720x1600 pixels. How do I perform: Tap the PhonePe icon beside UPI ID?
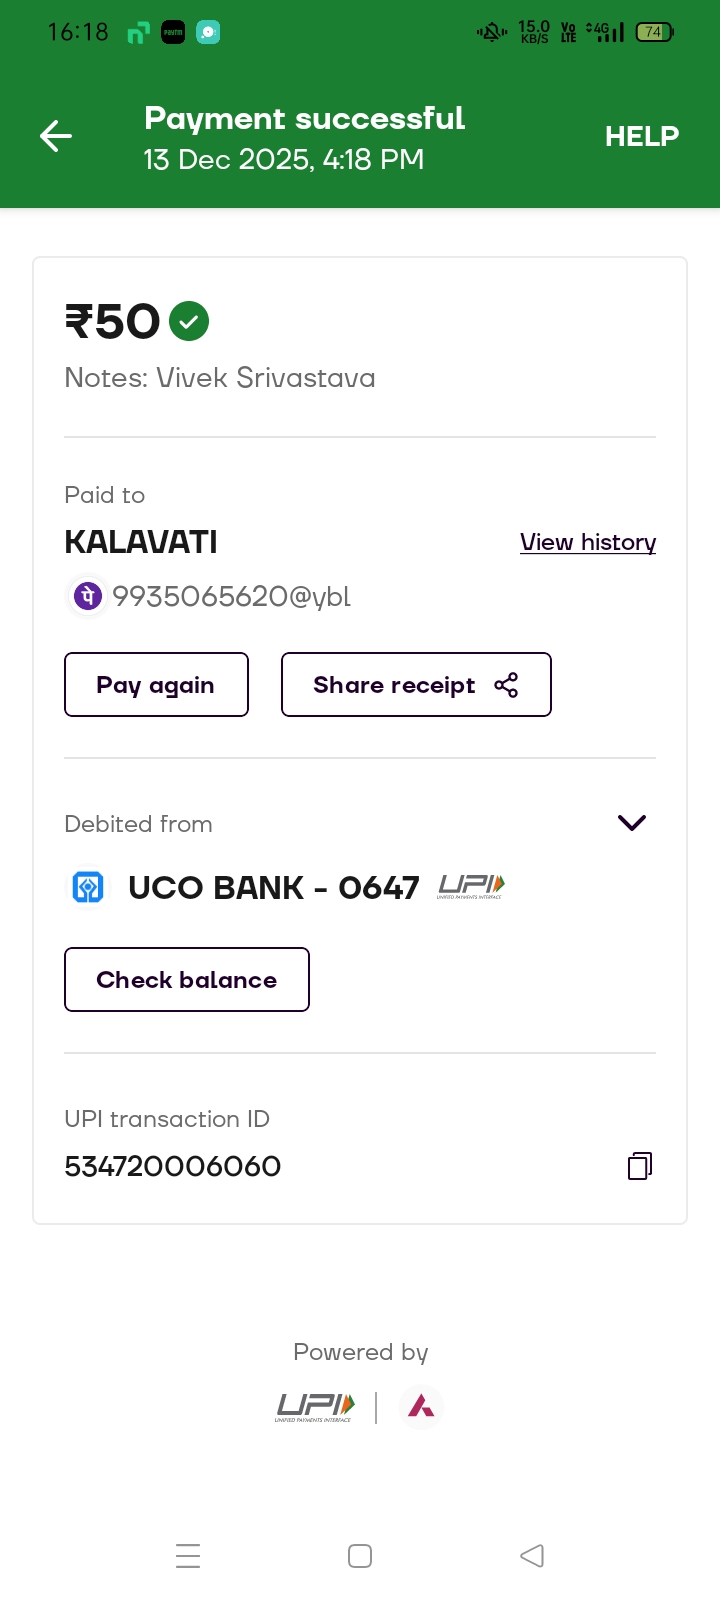(x=88, y=597)
